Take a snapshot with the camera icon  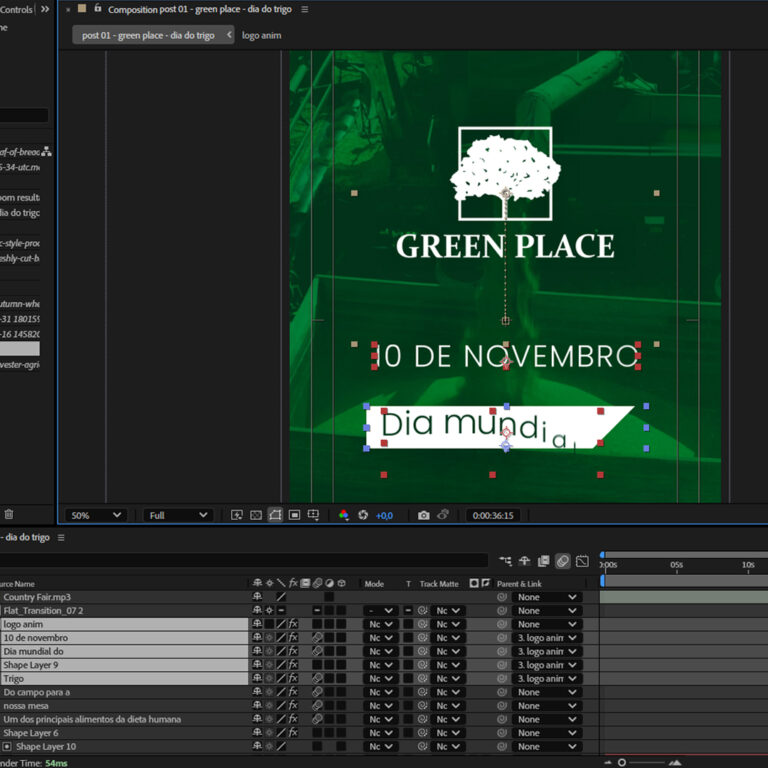[x=423, y=515]
